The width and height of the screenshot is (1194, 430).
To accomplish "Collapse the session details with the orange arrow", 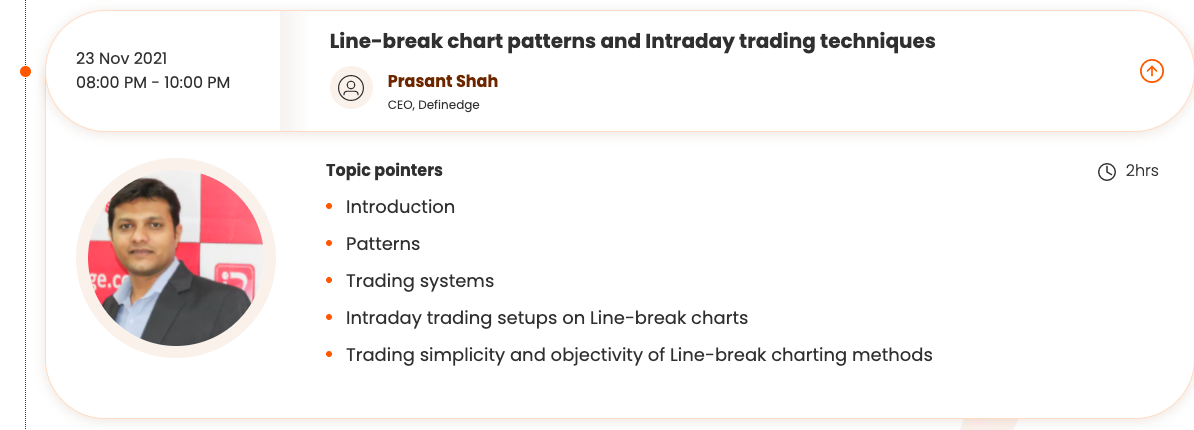I will [x=1152, y=71].
